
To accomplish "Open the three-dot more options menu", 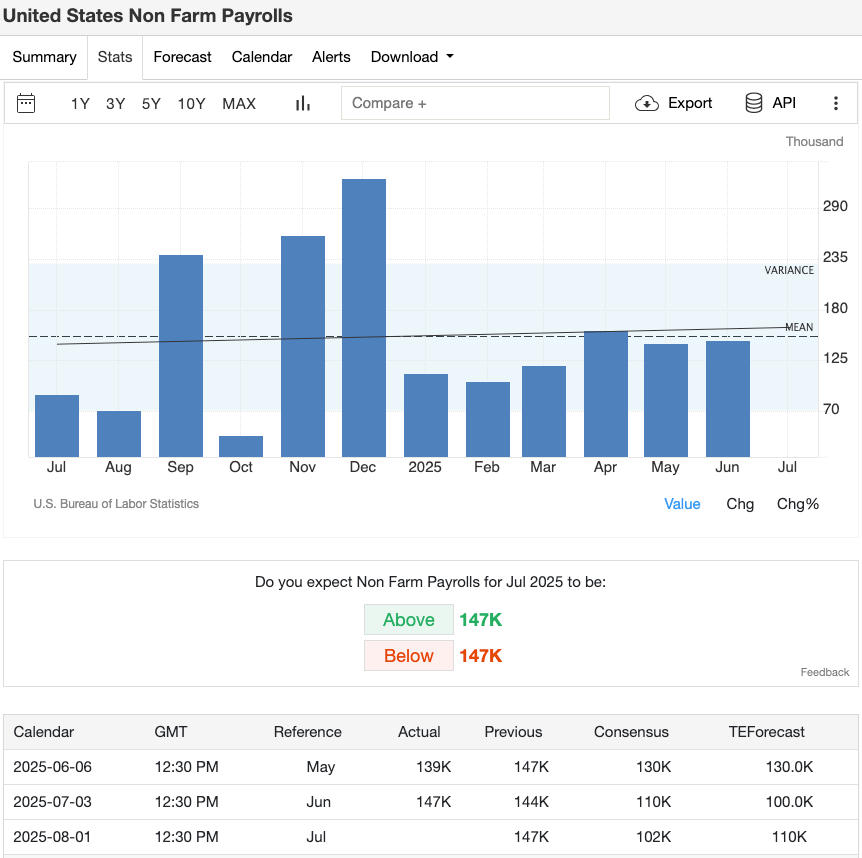I will [836, 103].
